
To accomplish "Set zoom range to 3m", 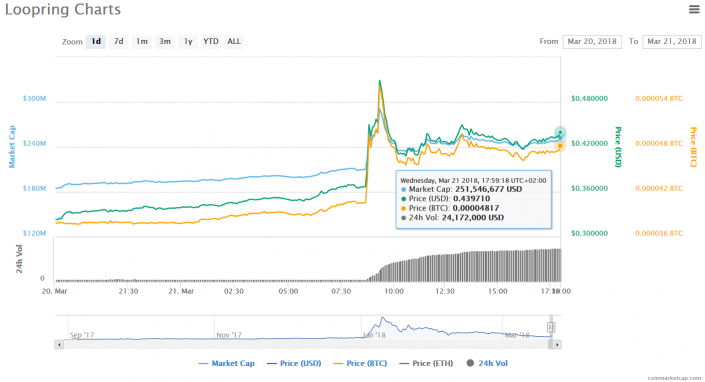I will (165, 41).
